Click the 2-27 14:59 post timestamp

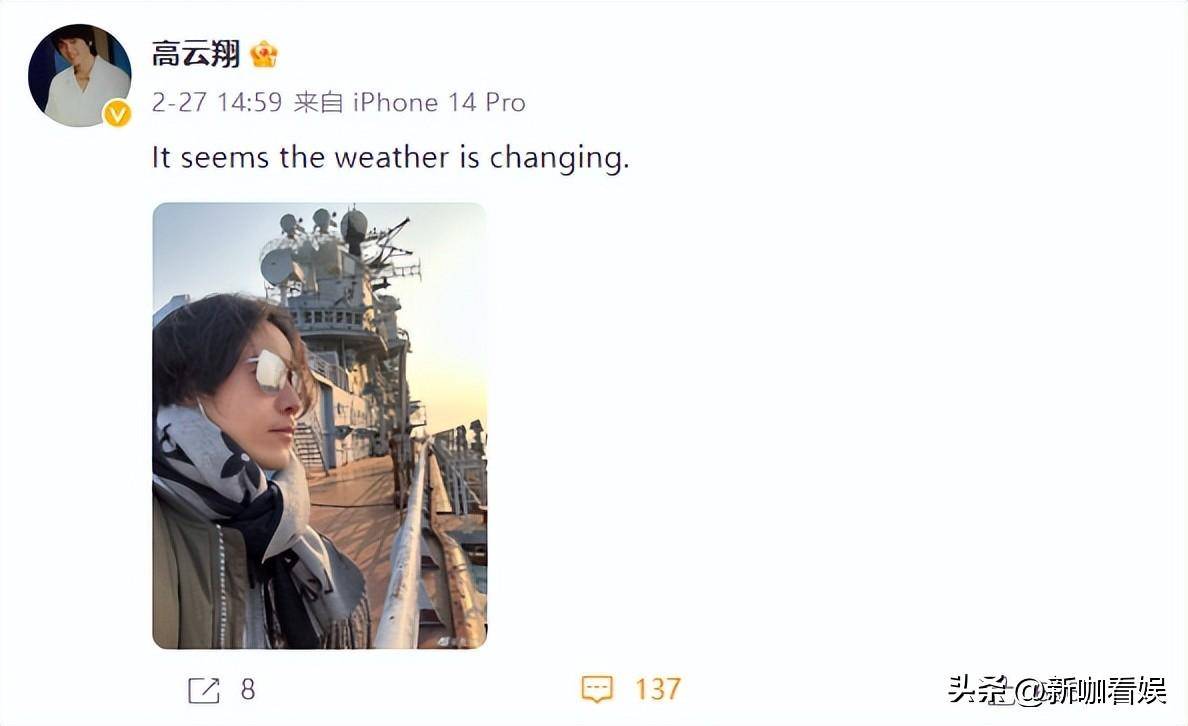tap(217, 102)
